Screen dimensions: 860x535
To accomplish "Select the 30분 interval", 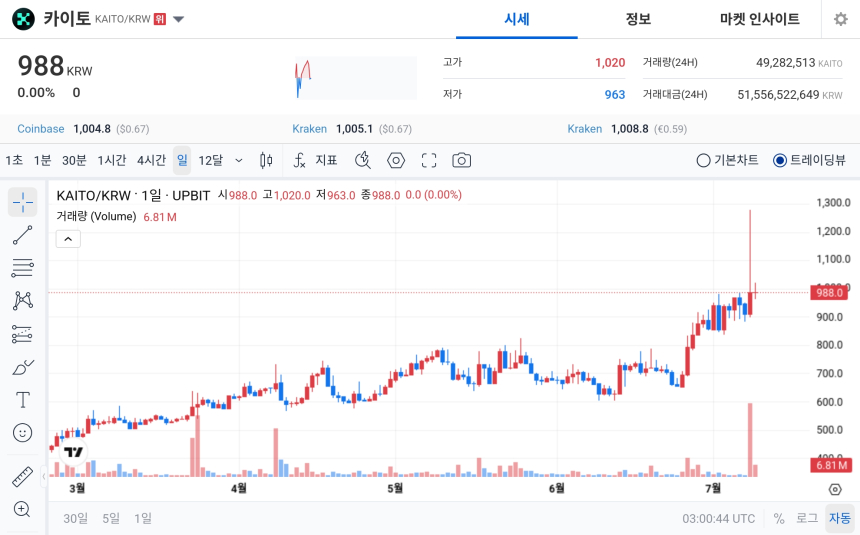I will coord(74,160).
